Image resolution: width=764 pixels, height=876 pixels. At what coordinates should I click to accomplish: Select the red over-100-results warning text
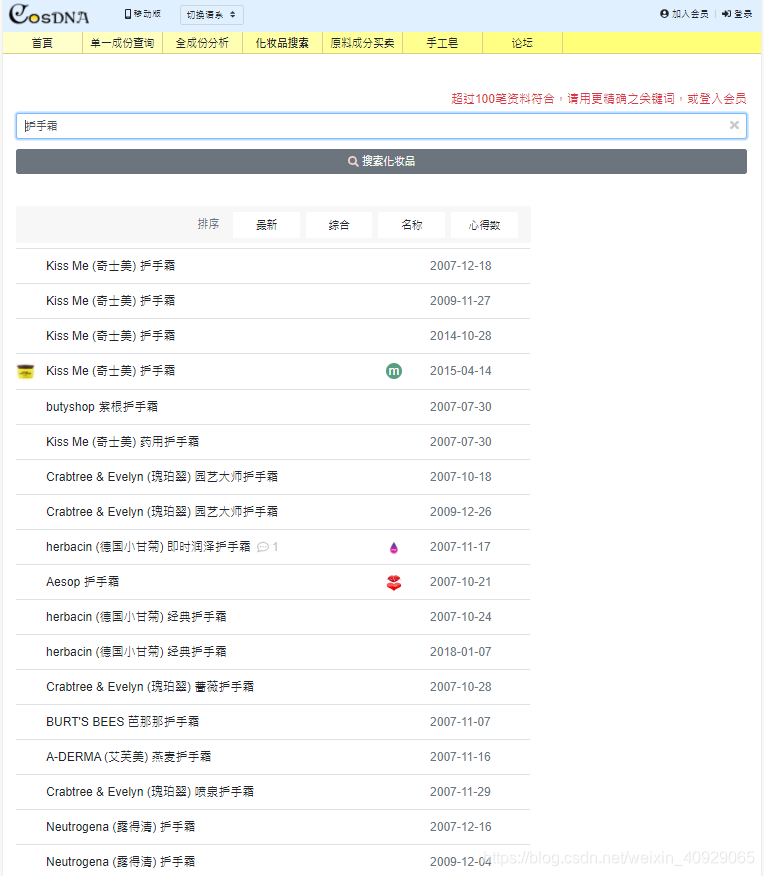click(599, 99)
